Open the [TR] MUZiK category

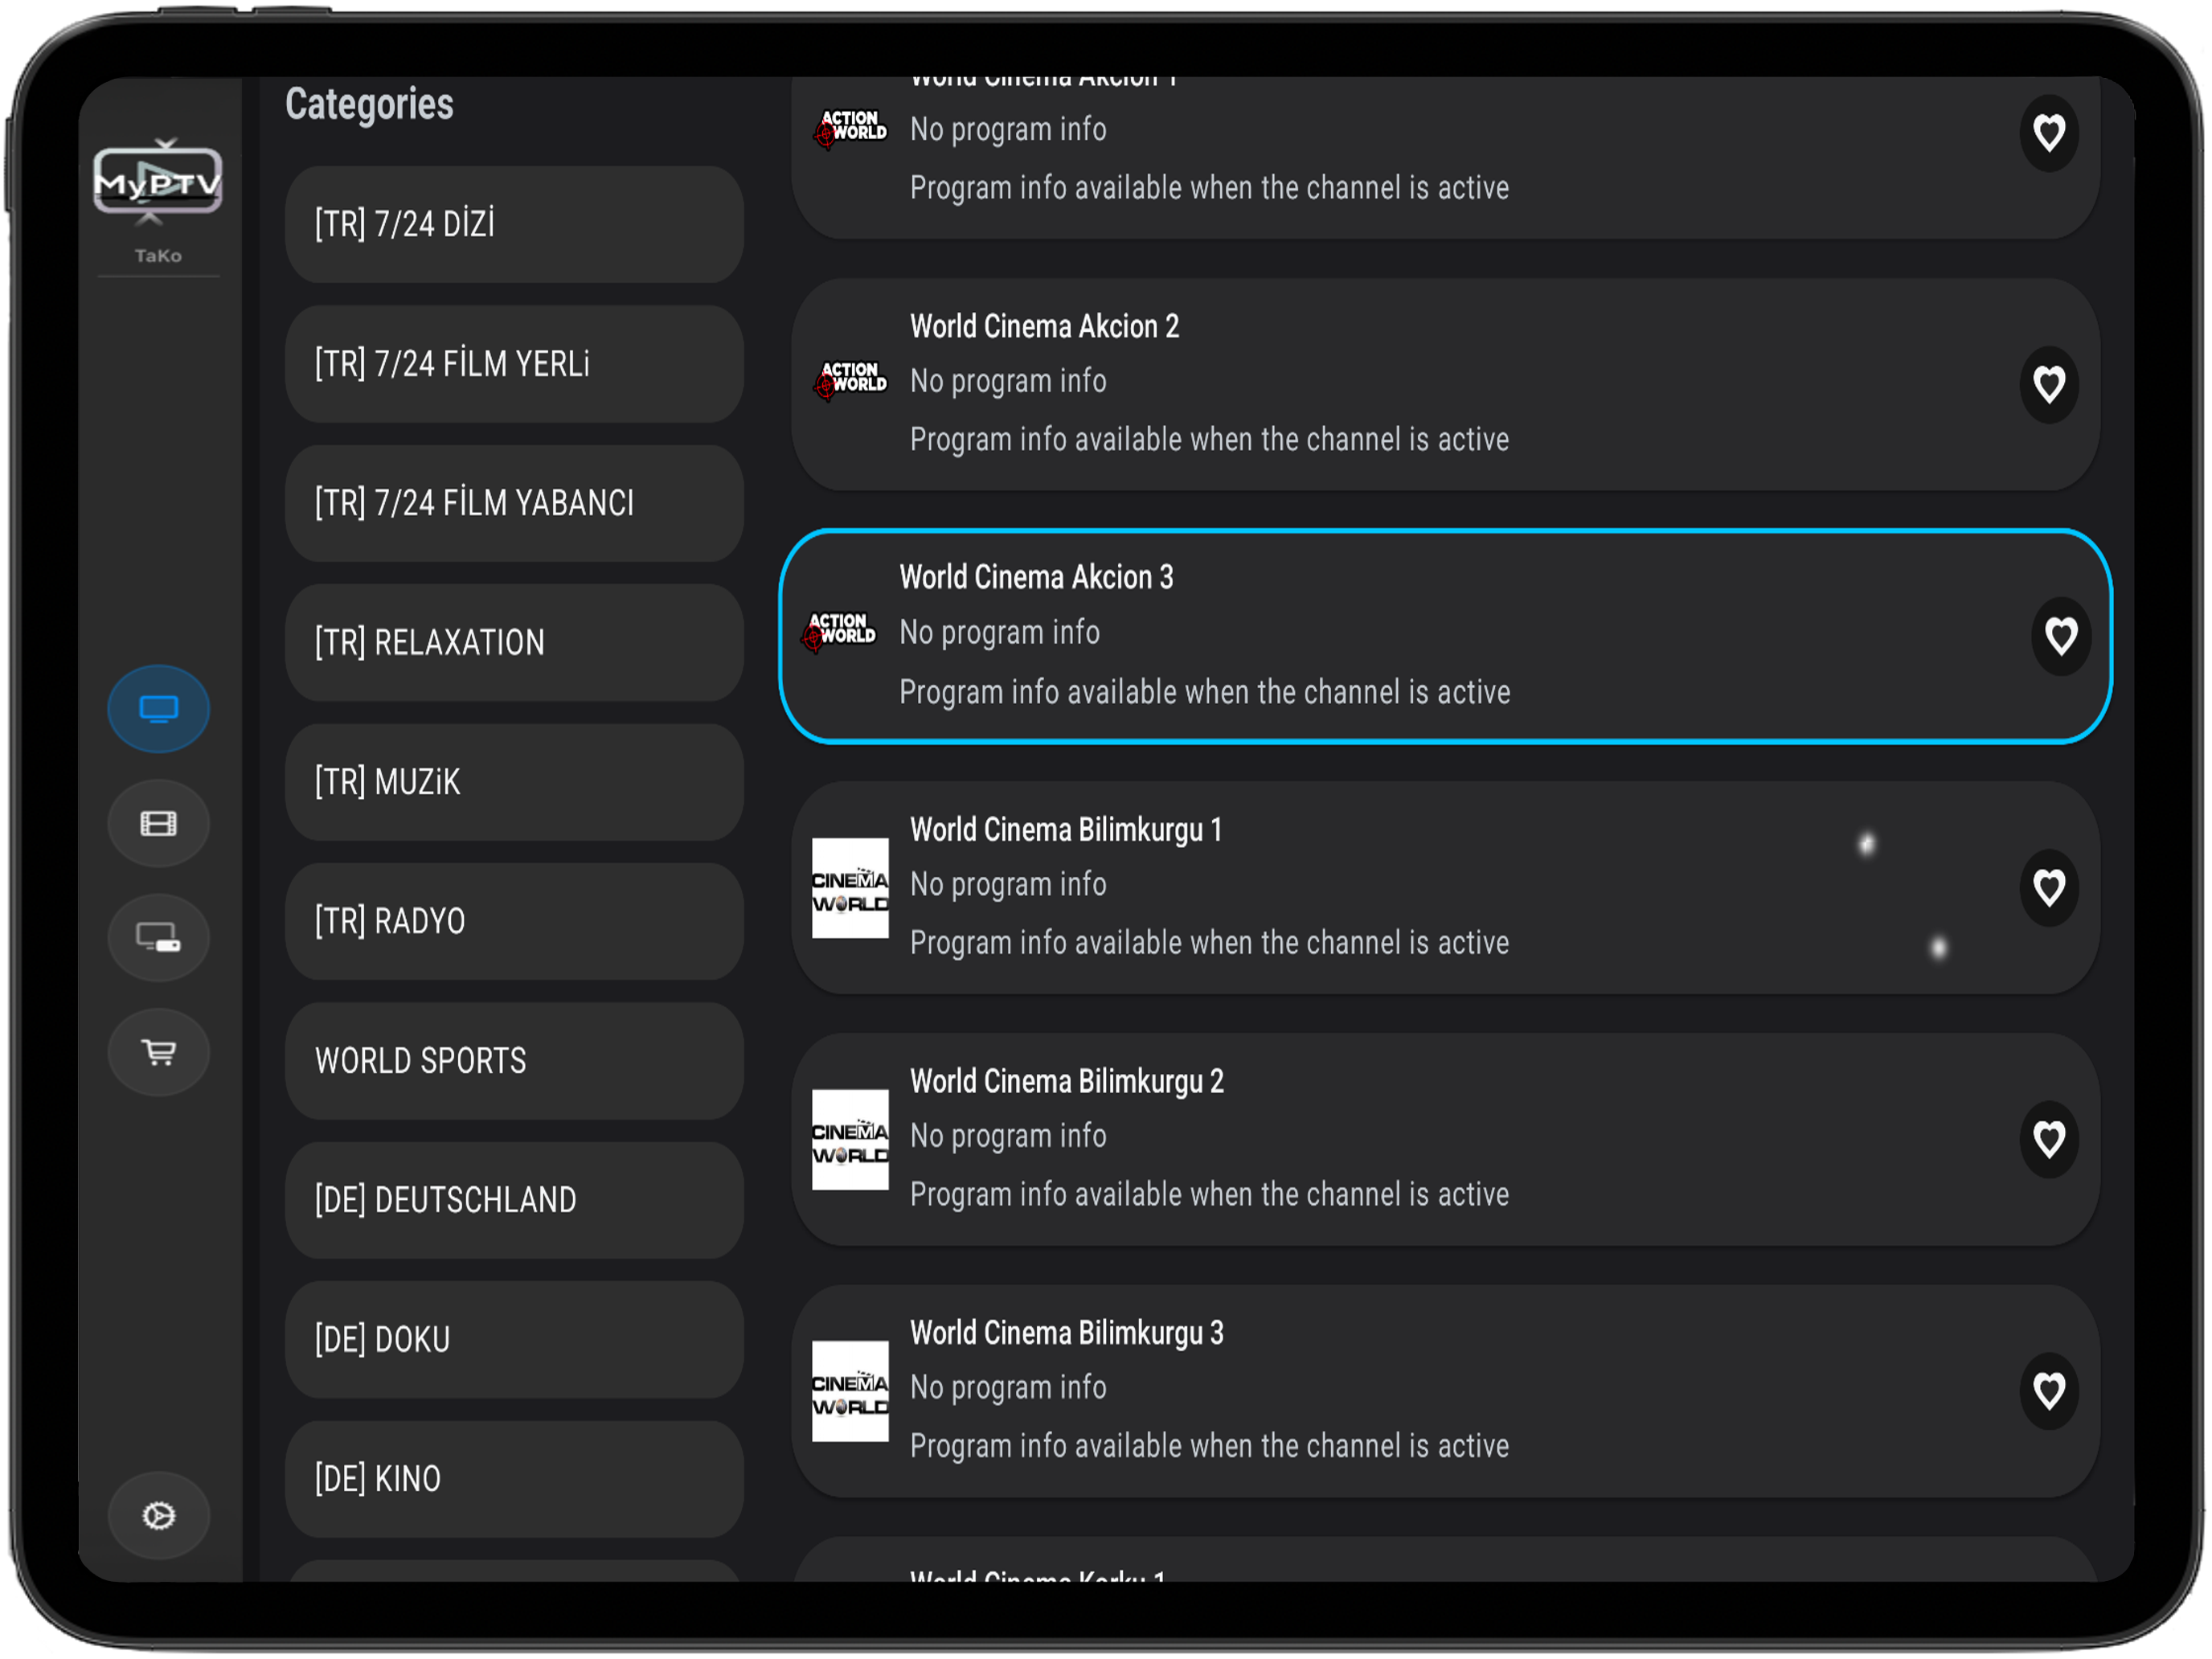(514, 782)
